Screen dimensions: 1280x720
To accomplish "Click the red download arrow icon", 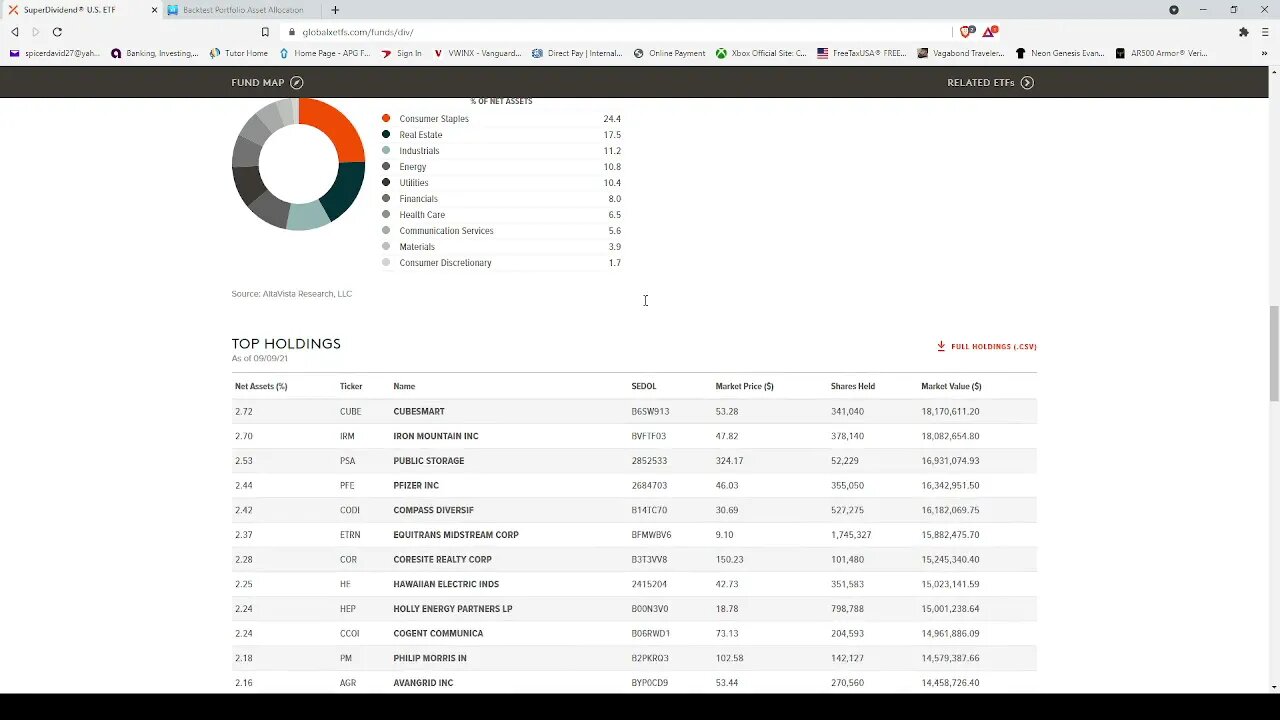I will [941, 346].
